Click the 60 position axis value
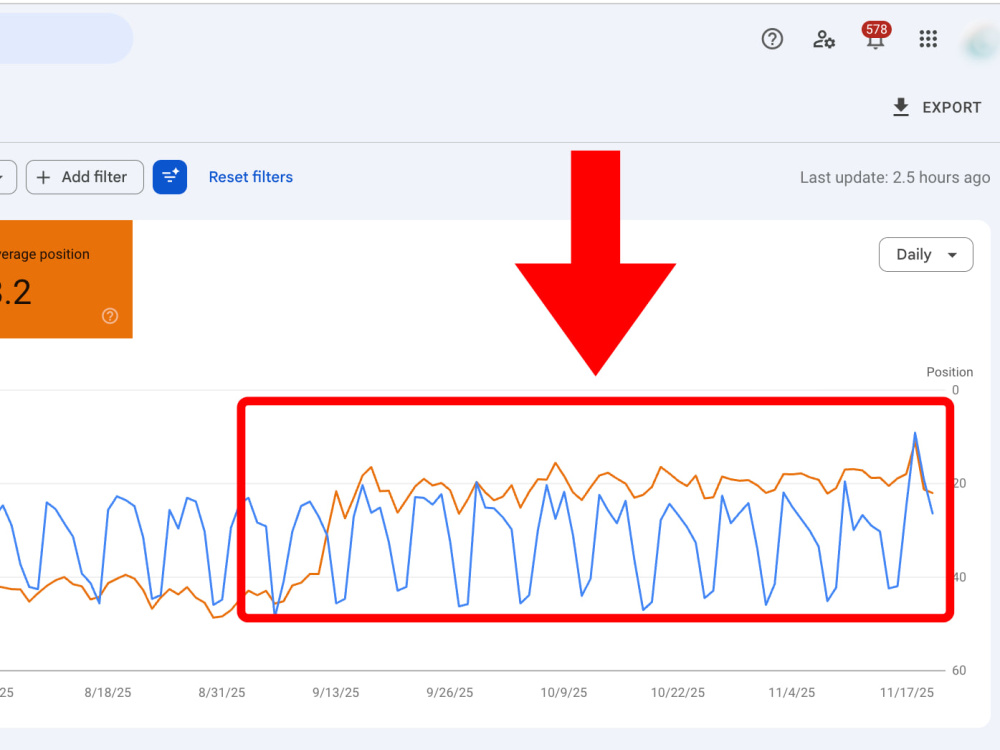 point(959,670)
